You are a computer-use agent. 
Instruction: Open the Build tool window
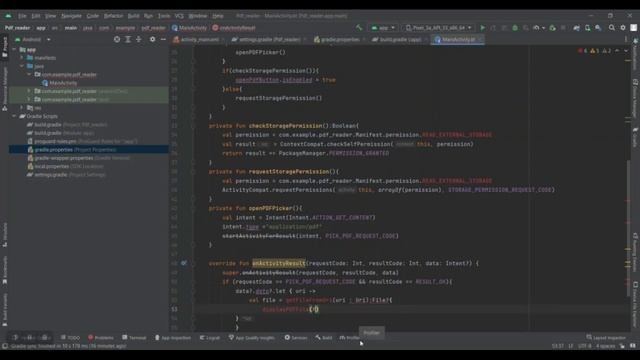pyautogui.click(x=324, y=338)
